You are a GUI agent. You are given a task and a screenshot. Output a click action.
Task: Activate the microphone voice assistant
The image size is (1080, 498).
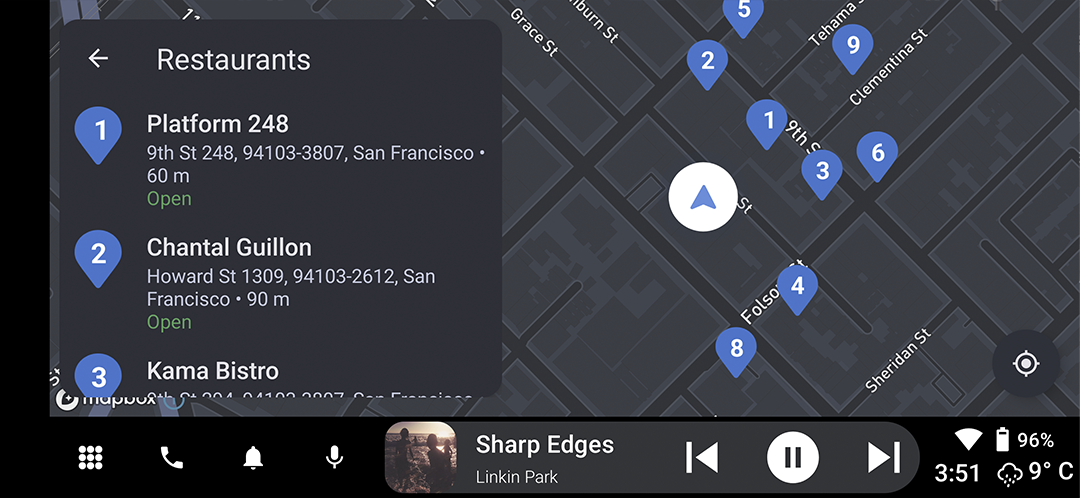point(335,457)
